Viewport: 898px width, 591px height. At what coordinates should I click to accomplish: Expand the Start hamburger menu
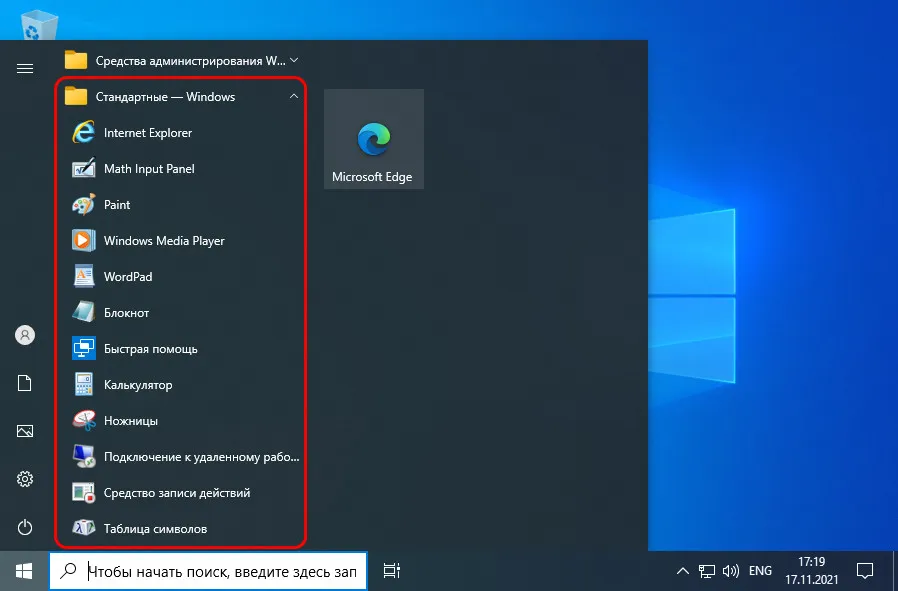pyautogui.click(x=25, y=69)
